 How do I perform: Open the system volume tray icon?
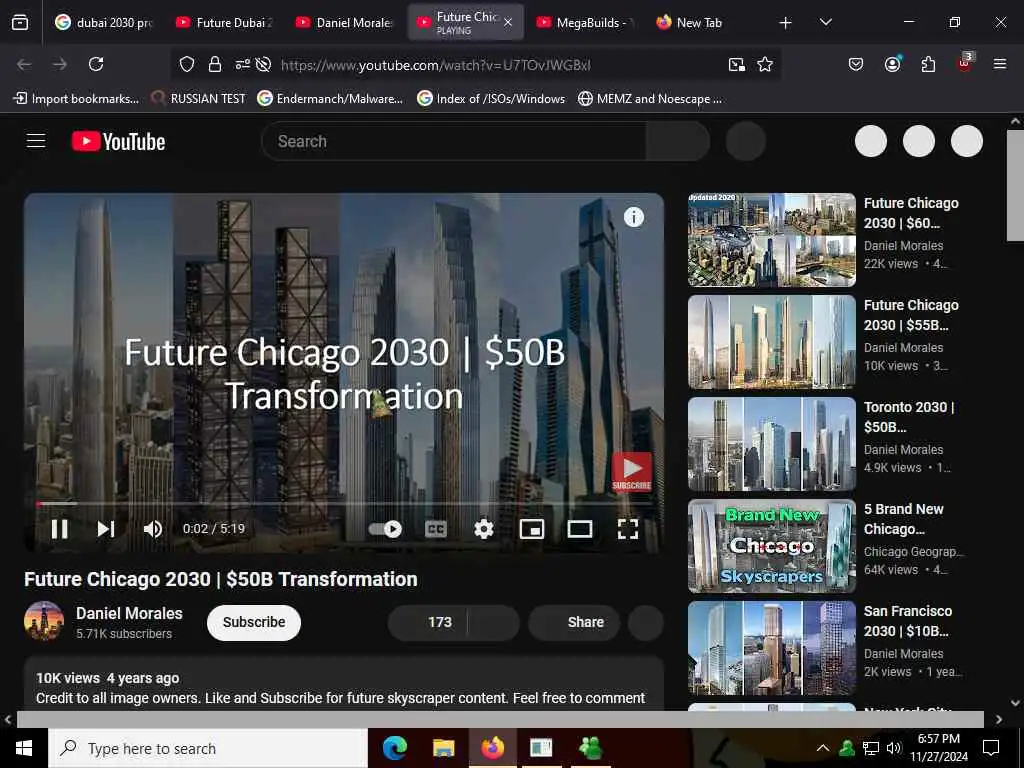[x=894, y=748]
